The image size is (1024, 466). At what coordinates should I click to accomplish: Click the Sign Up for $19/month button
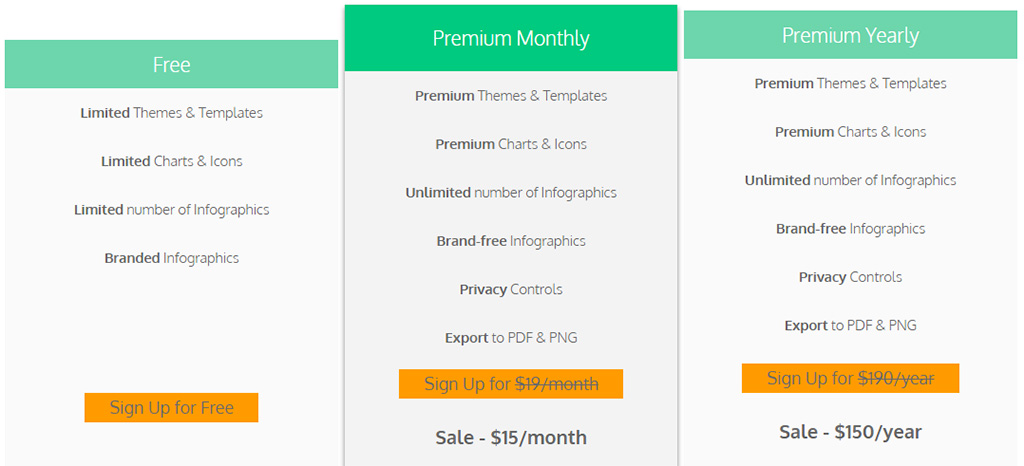click(511, 384)
